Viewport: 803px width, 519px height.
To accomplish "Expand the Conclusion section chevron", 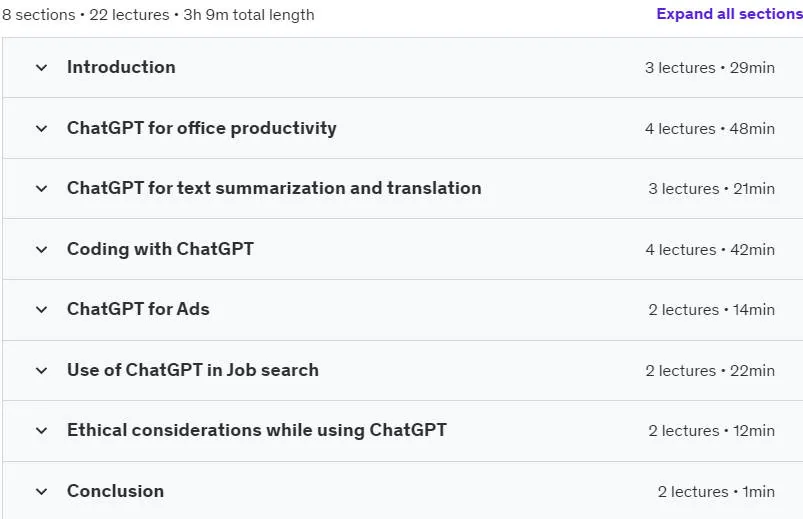I will [41, 492].
